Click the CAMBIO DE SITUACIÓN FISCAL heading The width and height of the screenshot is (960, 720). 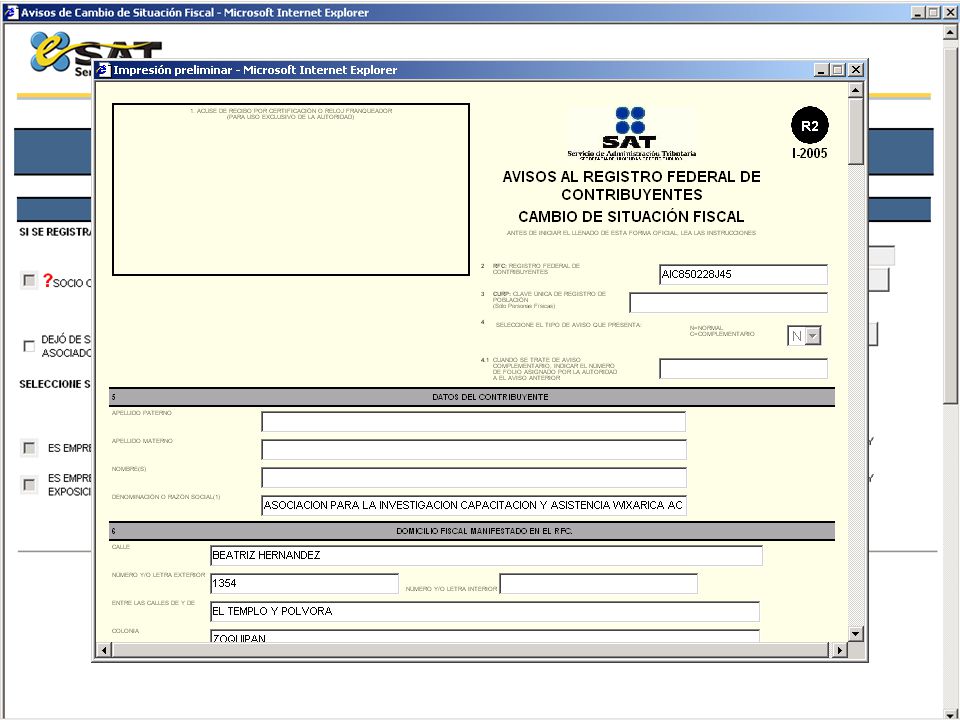click(631, 217)
